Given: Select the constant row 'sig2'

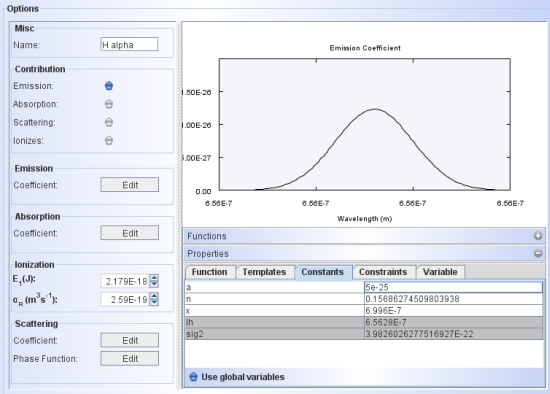Looking at the screenshot, I should (275, 334).
